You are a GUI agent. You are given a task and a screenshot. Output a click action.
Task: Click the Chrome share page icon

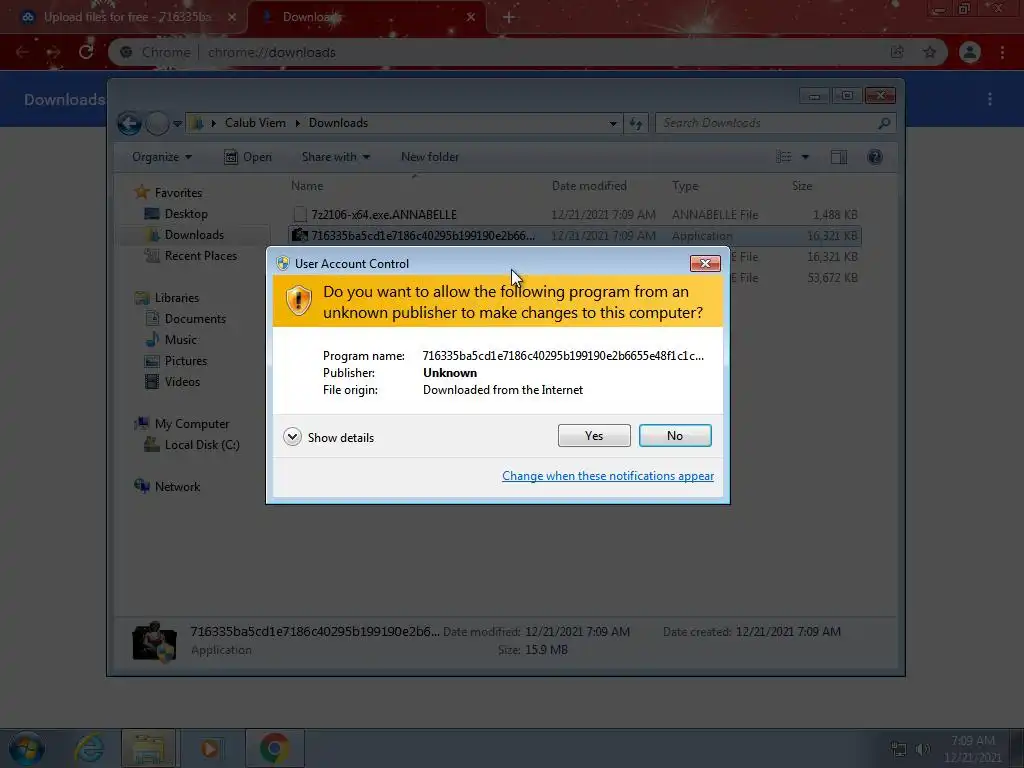coord(897,52)
